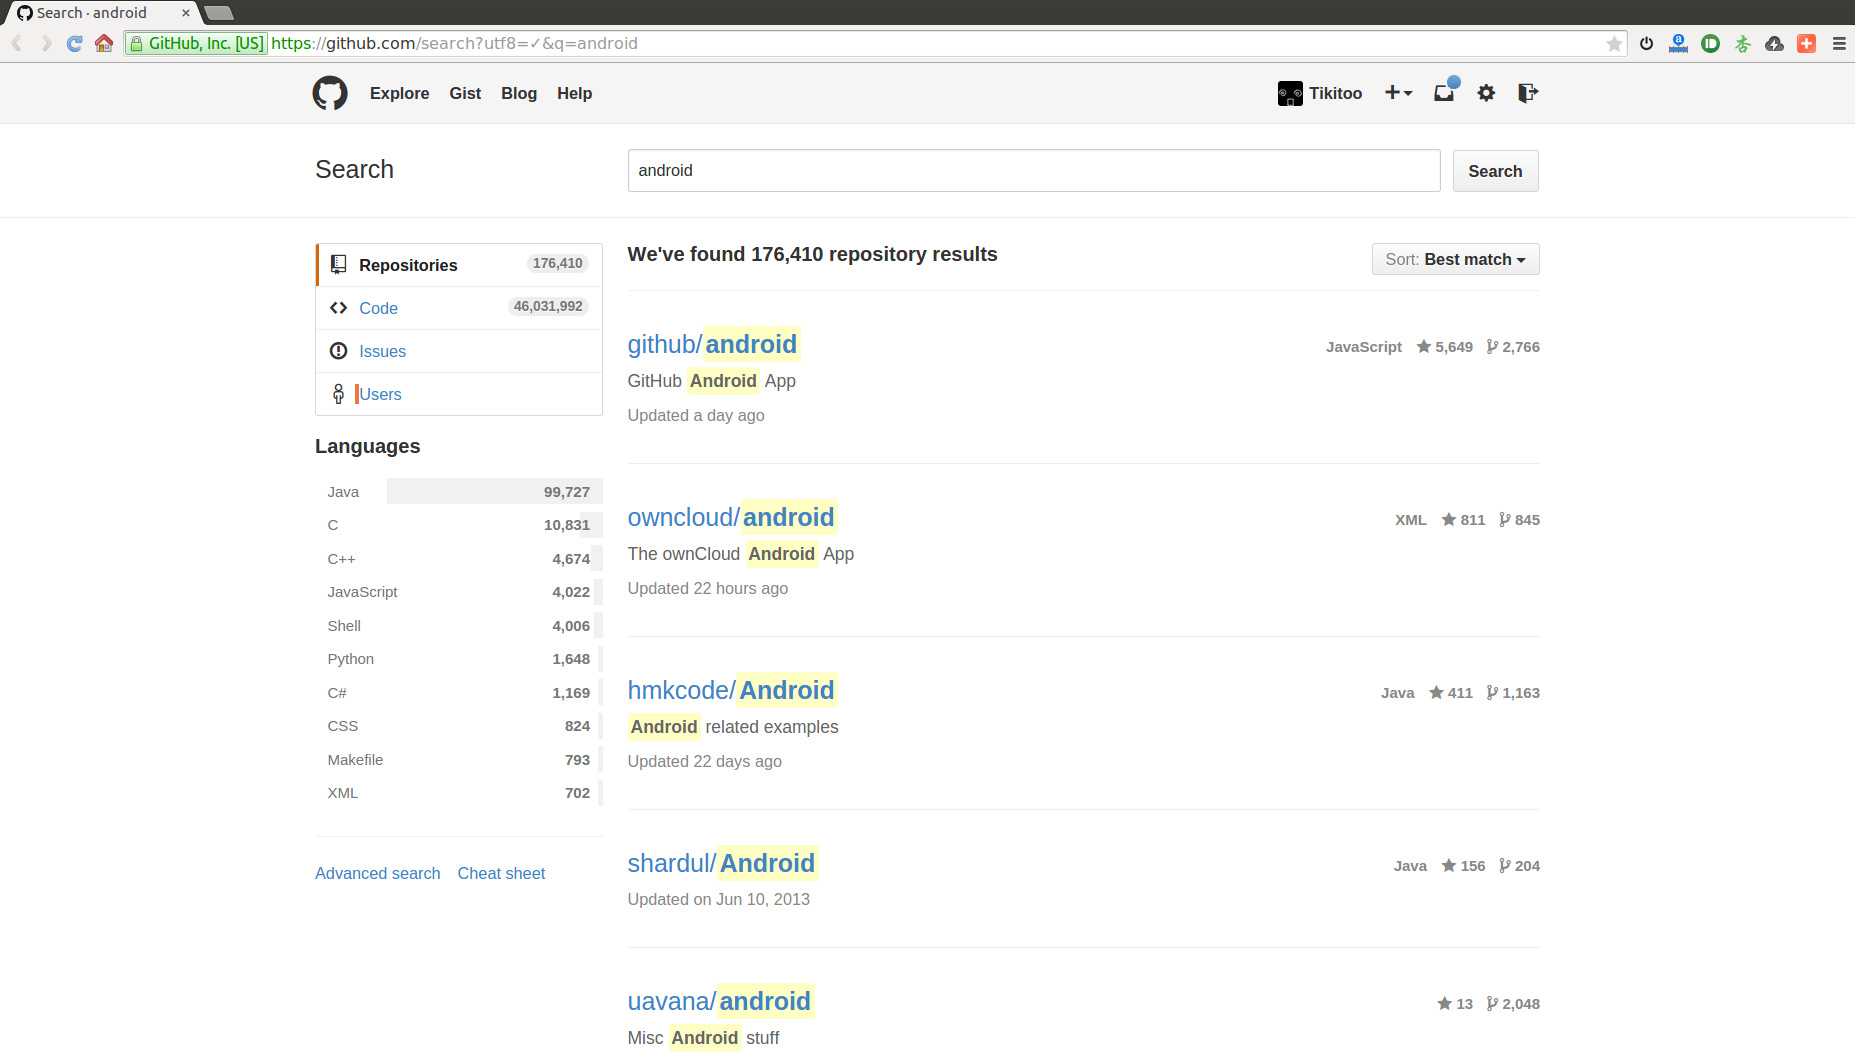Filter results by C++ language
The height and width of the screenshot is (1056, 1855).
coord(459,559)
